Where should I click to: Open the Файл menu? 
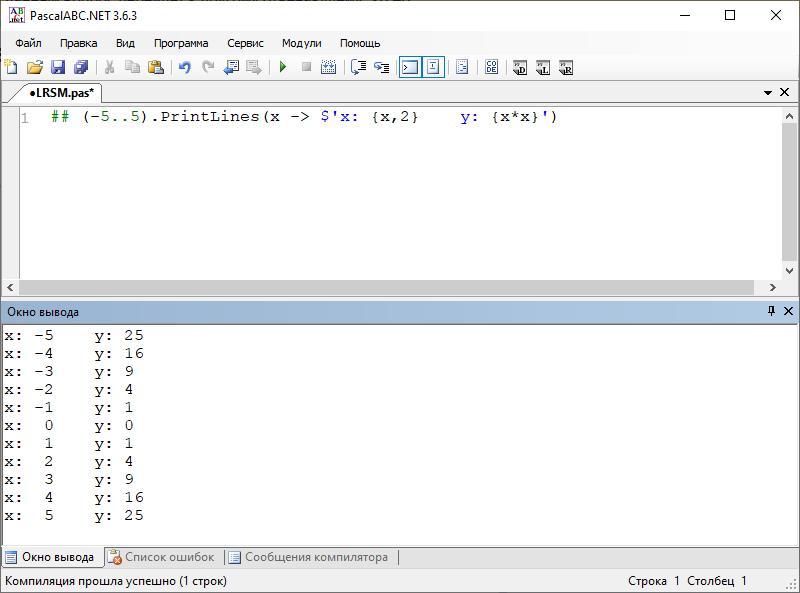coord(28,43)
